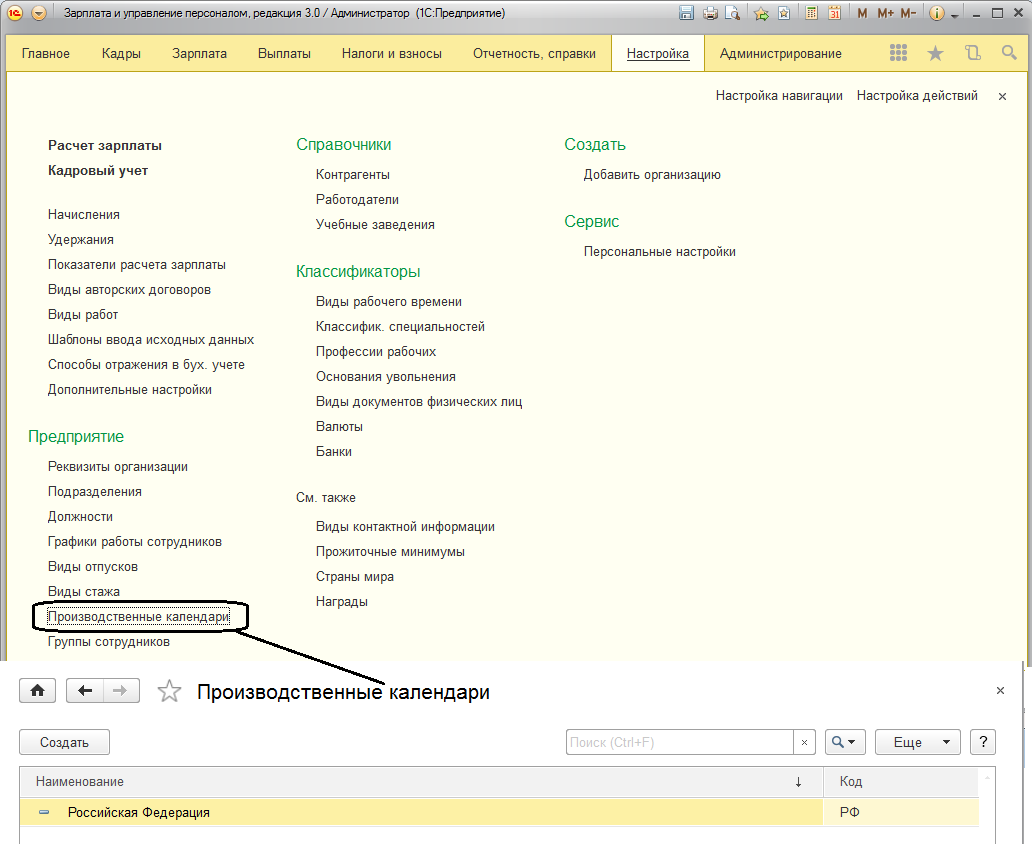1032x844 pixels.
Task: Open the functions grid menu icon
Action: tap(898, 53)
